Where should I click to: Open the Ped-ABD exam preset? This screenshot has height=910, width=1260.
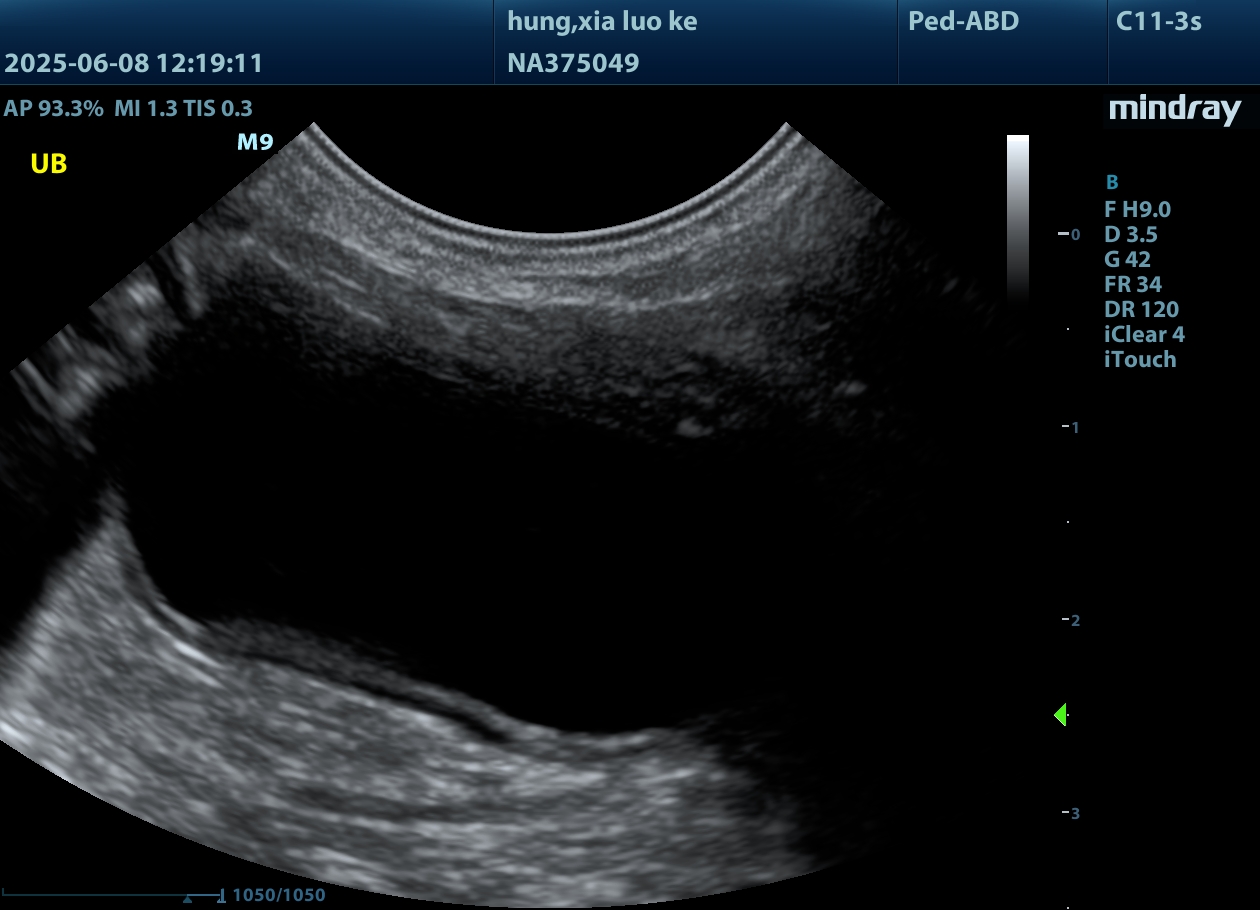pyautogui.click(x=963, y=22)
